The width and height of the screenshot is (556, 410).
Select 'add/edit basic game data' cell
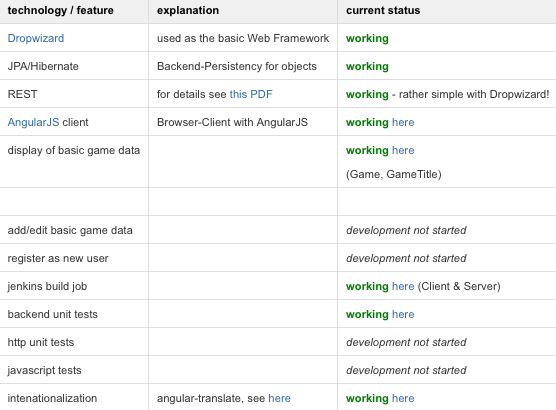(x=74, y=230)
